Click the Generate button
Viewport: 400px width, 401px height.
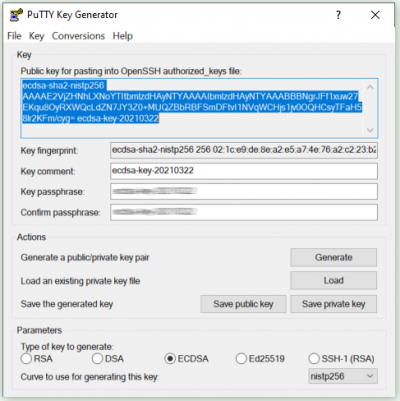[x=334, y=257]
